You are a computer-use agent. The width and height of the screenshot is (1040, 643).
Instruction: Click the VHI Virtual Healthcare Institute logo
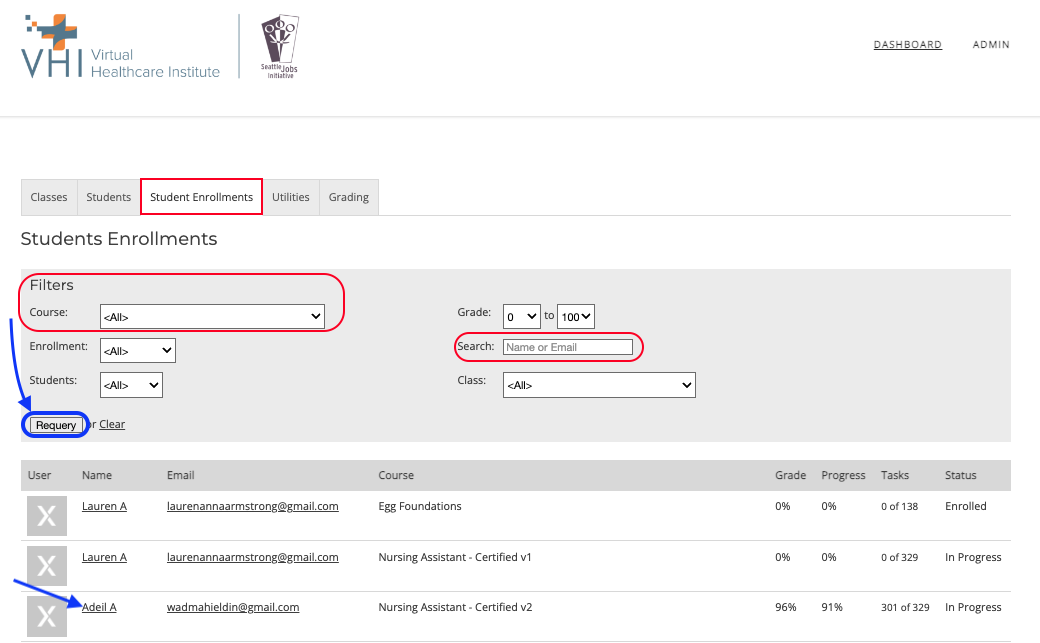coord(120,46)
